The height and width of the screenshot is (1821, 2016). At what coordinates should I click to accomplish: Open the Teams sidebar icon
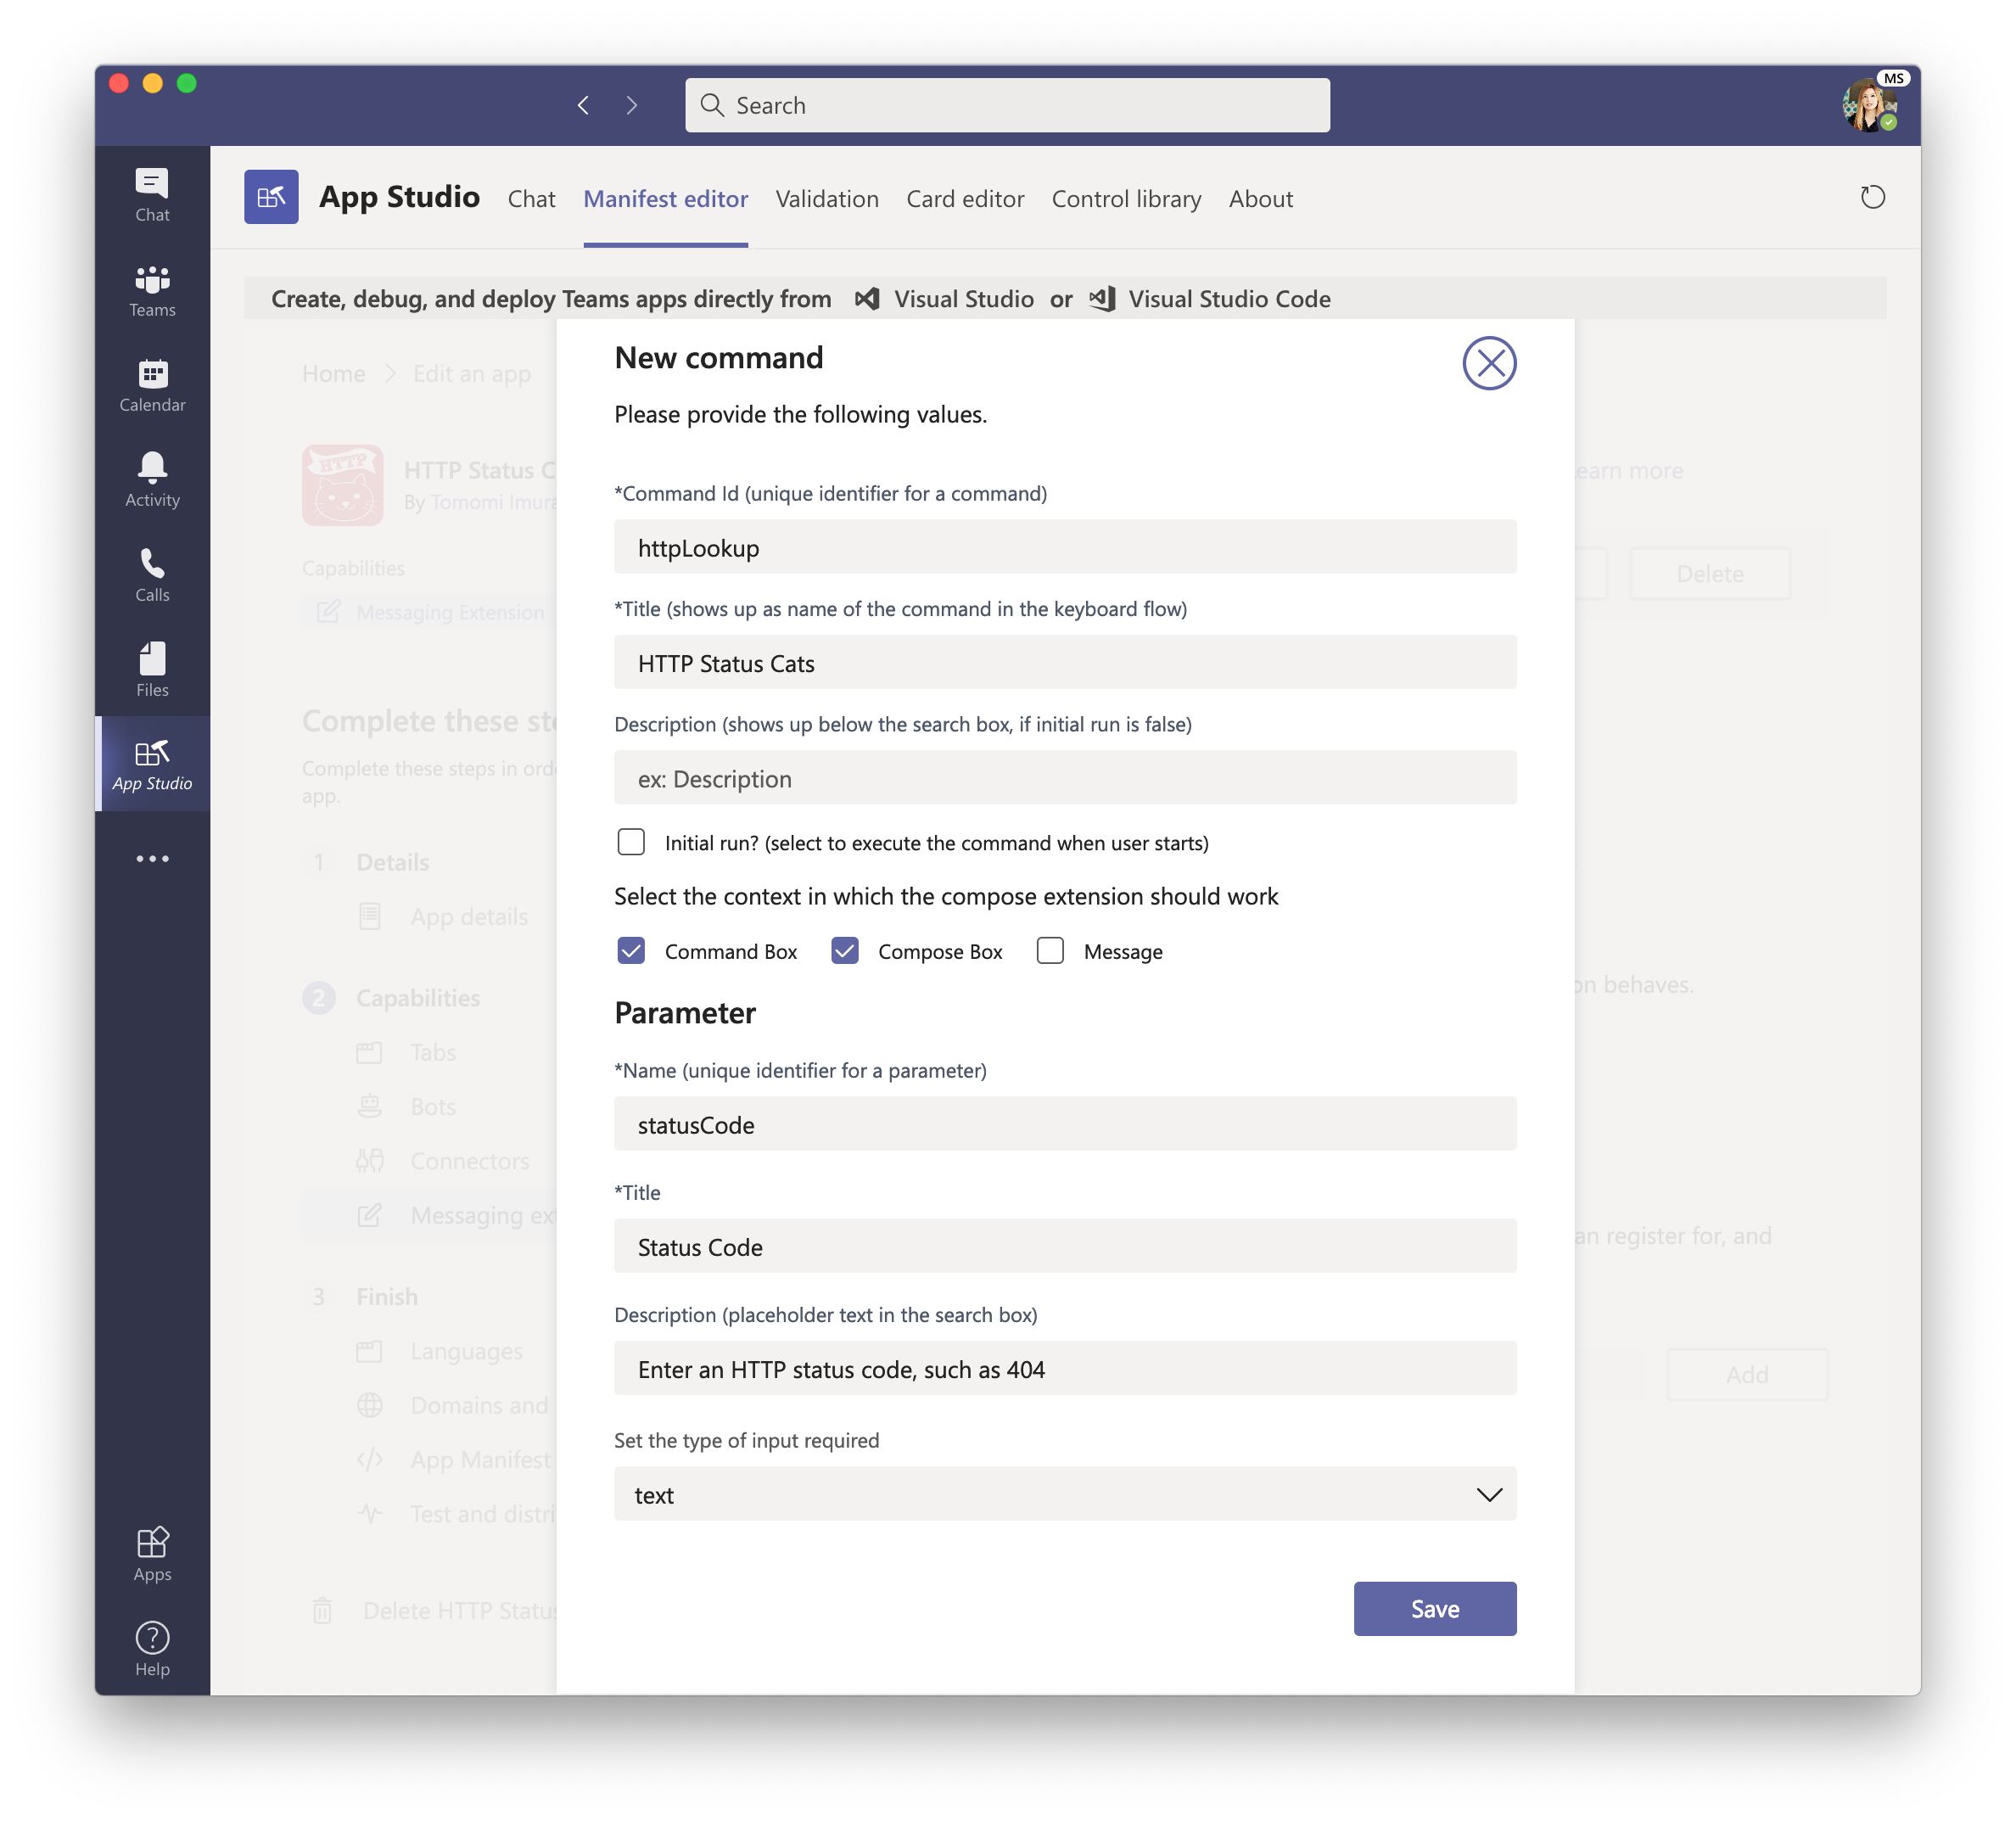(152, 290)
